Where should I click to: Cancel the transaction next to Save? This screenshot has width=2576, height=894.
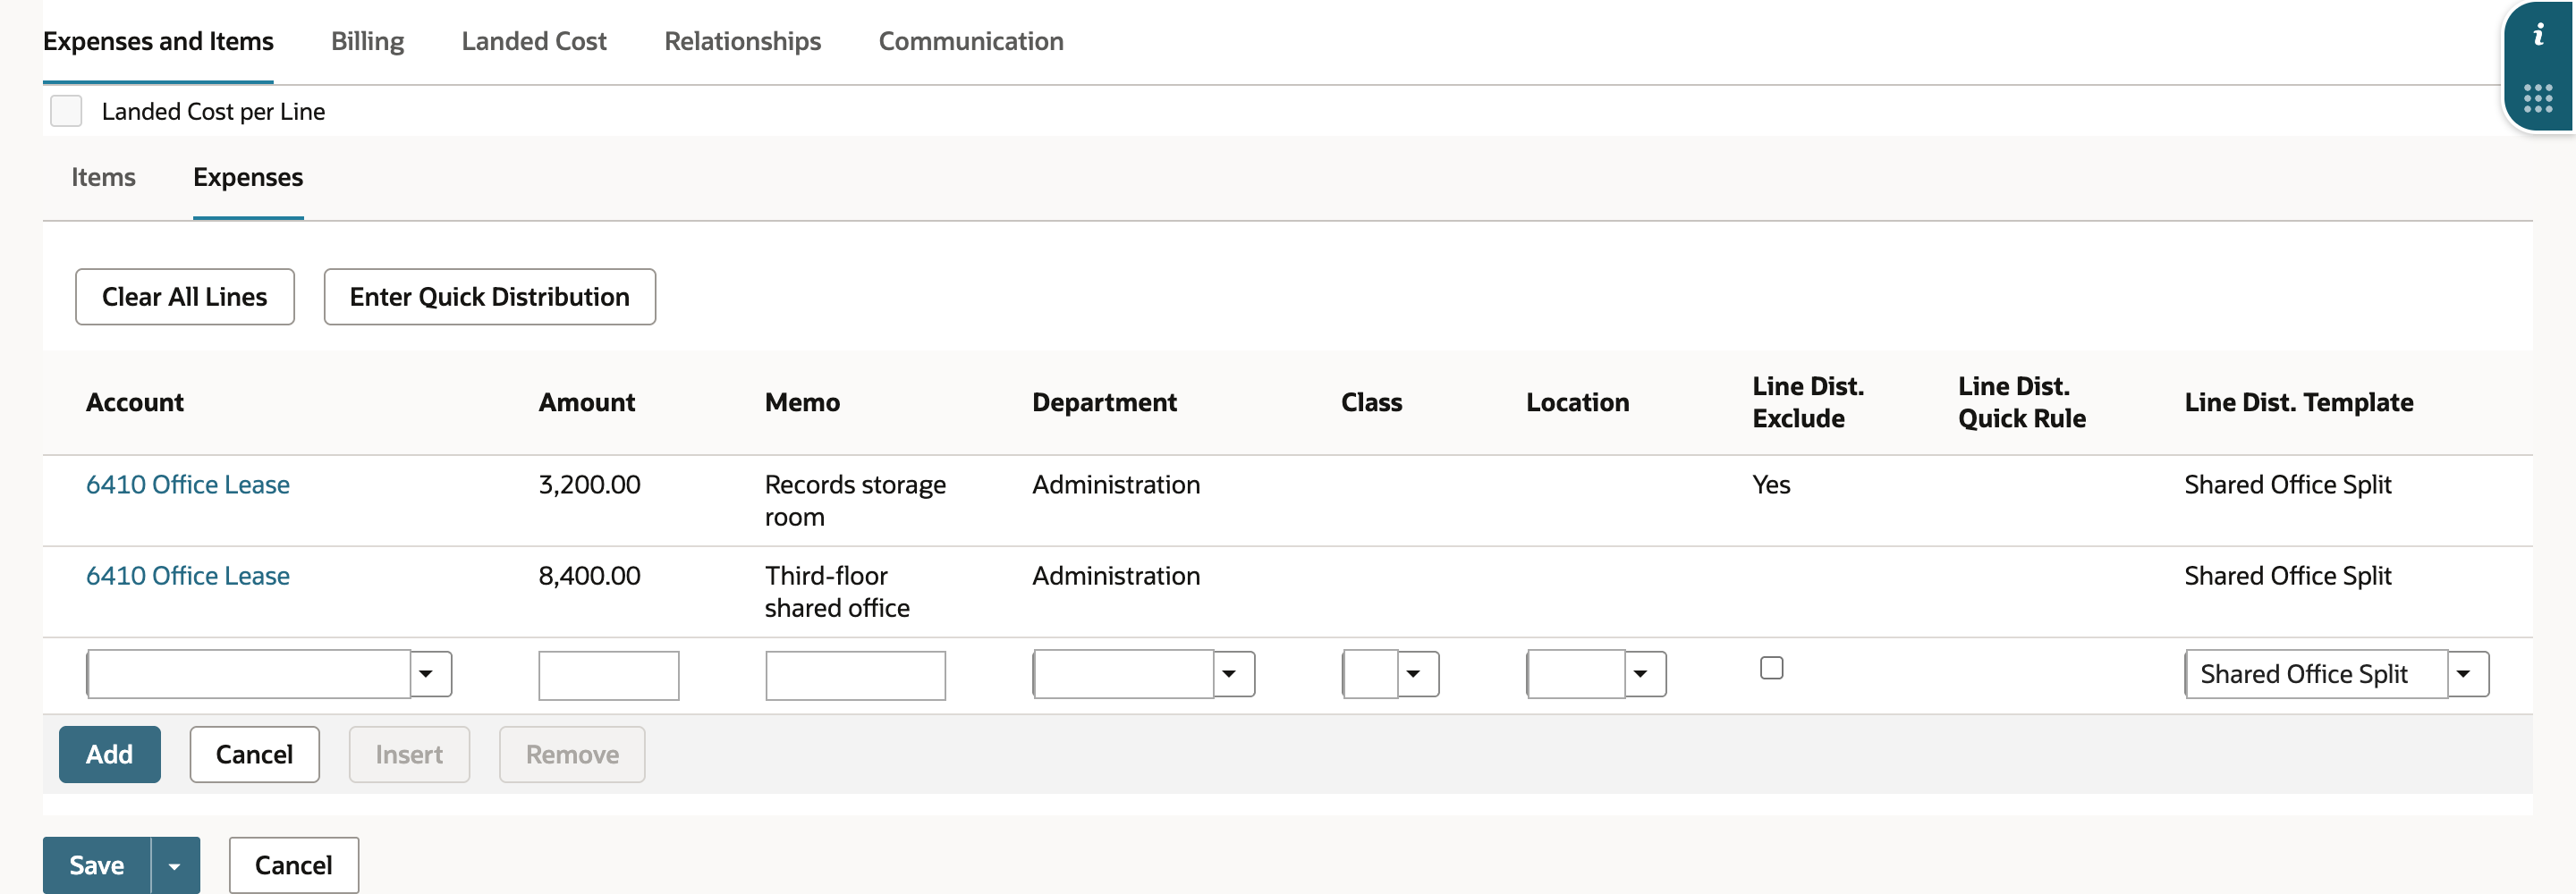click(x=294, y=865)
